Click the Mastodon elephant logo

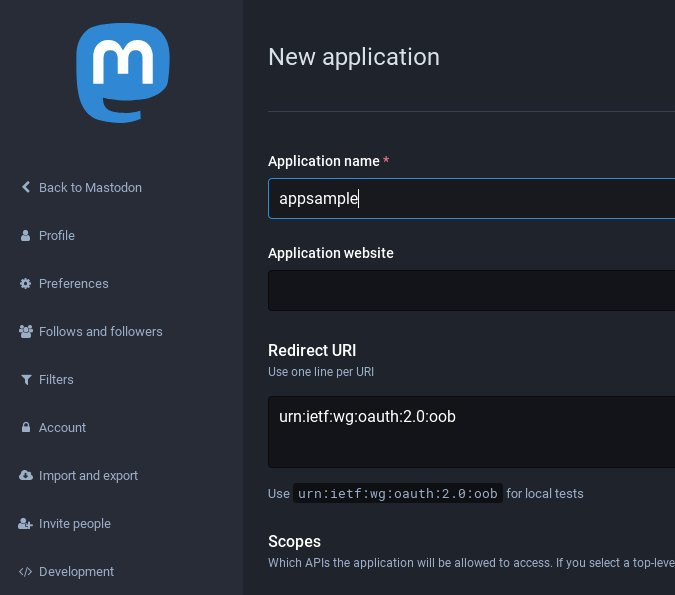[x=122, y=73]
